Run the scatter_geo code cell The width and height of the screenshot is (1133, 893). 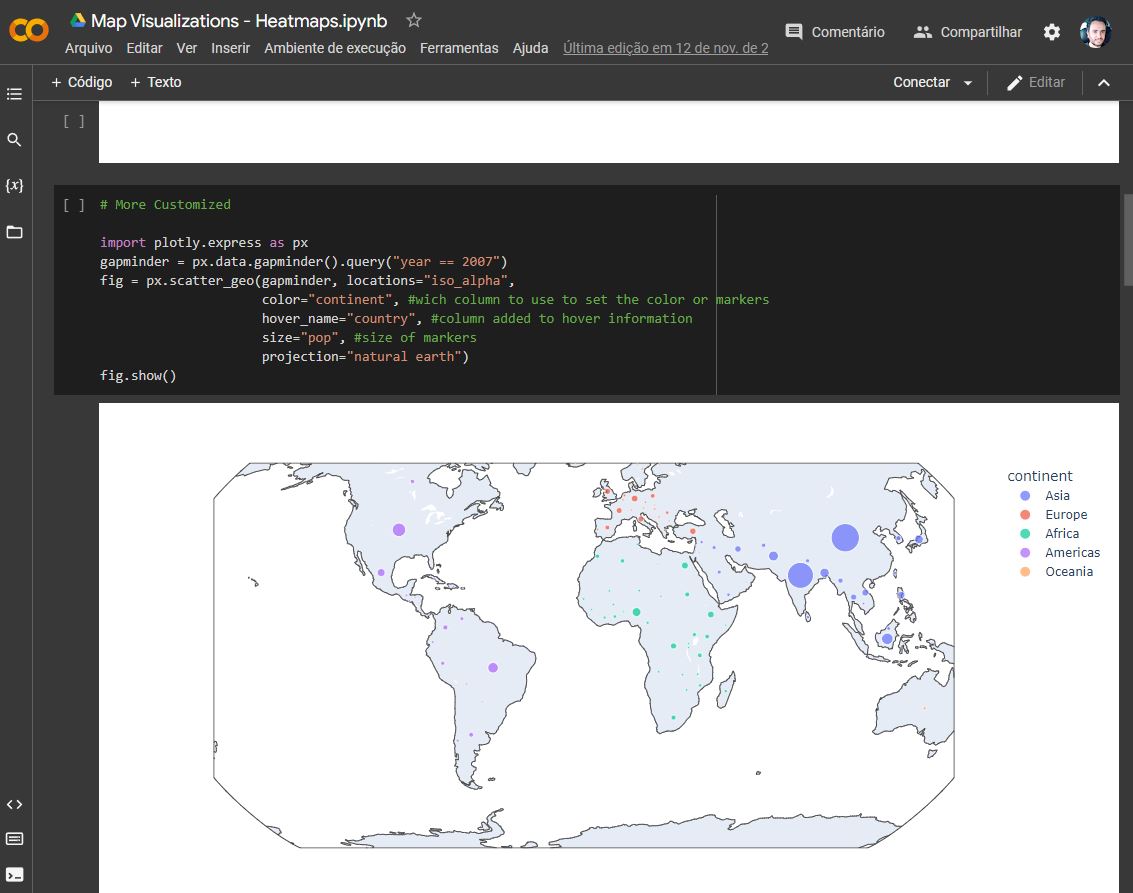click(74, 205)
